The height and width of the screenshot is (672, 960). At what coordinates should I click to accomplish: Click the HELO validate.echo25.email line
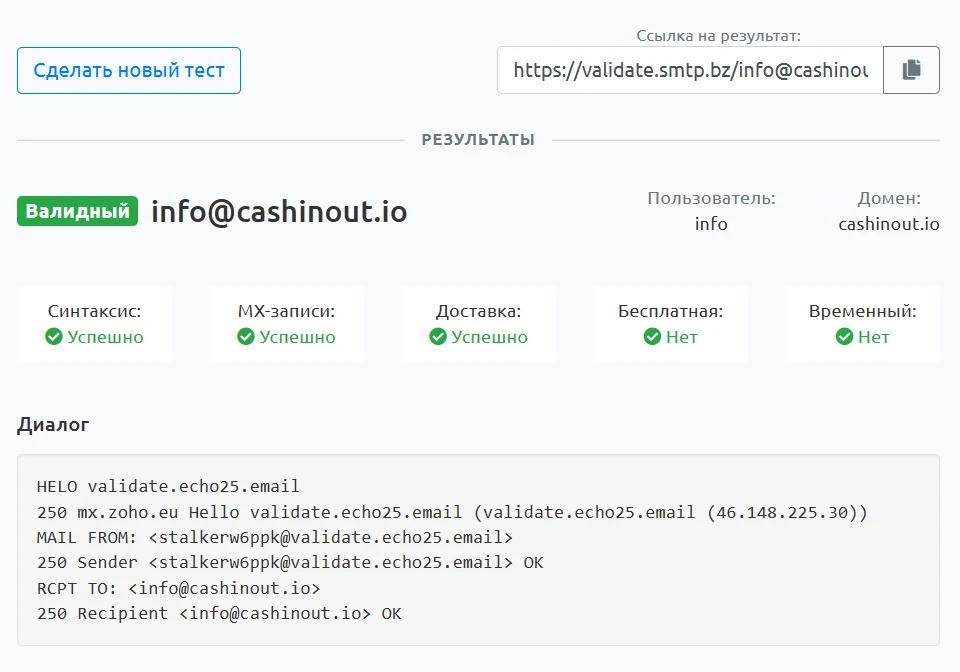coord(168,487)
